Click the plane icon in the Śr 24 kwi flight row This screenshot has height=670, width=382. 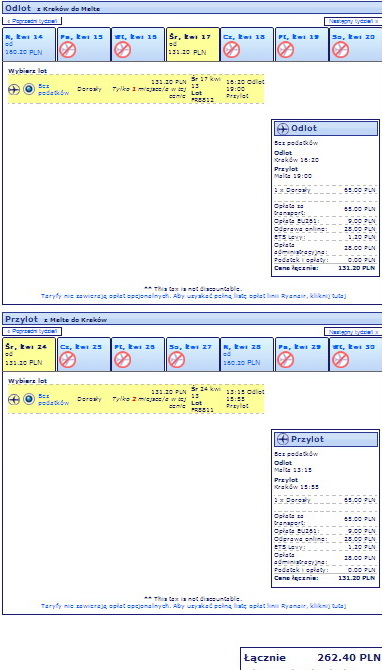[14, 399]
